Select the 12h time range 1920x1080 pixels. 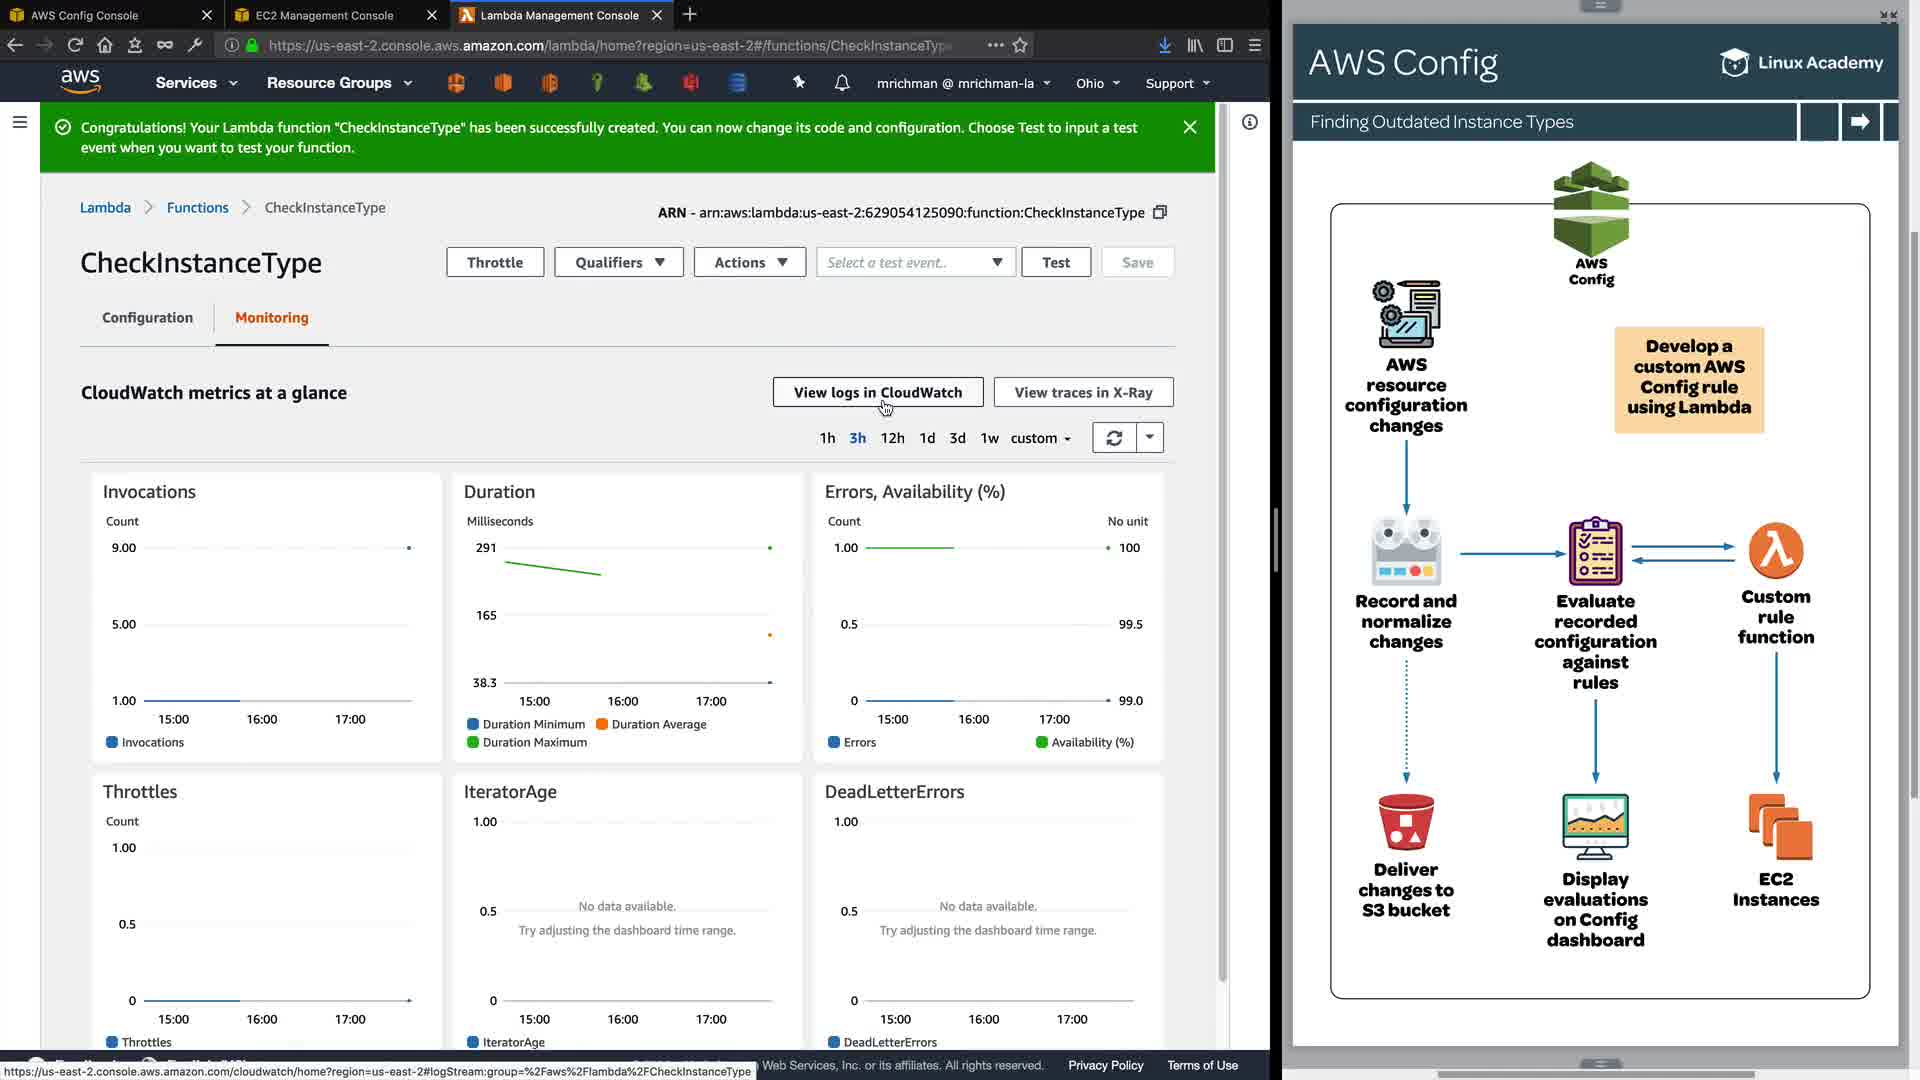892,438
